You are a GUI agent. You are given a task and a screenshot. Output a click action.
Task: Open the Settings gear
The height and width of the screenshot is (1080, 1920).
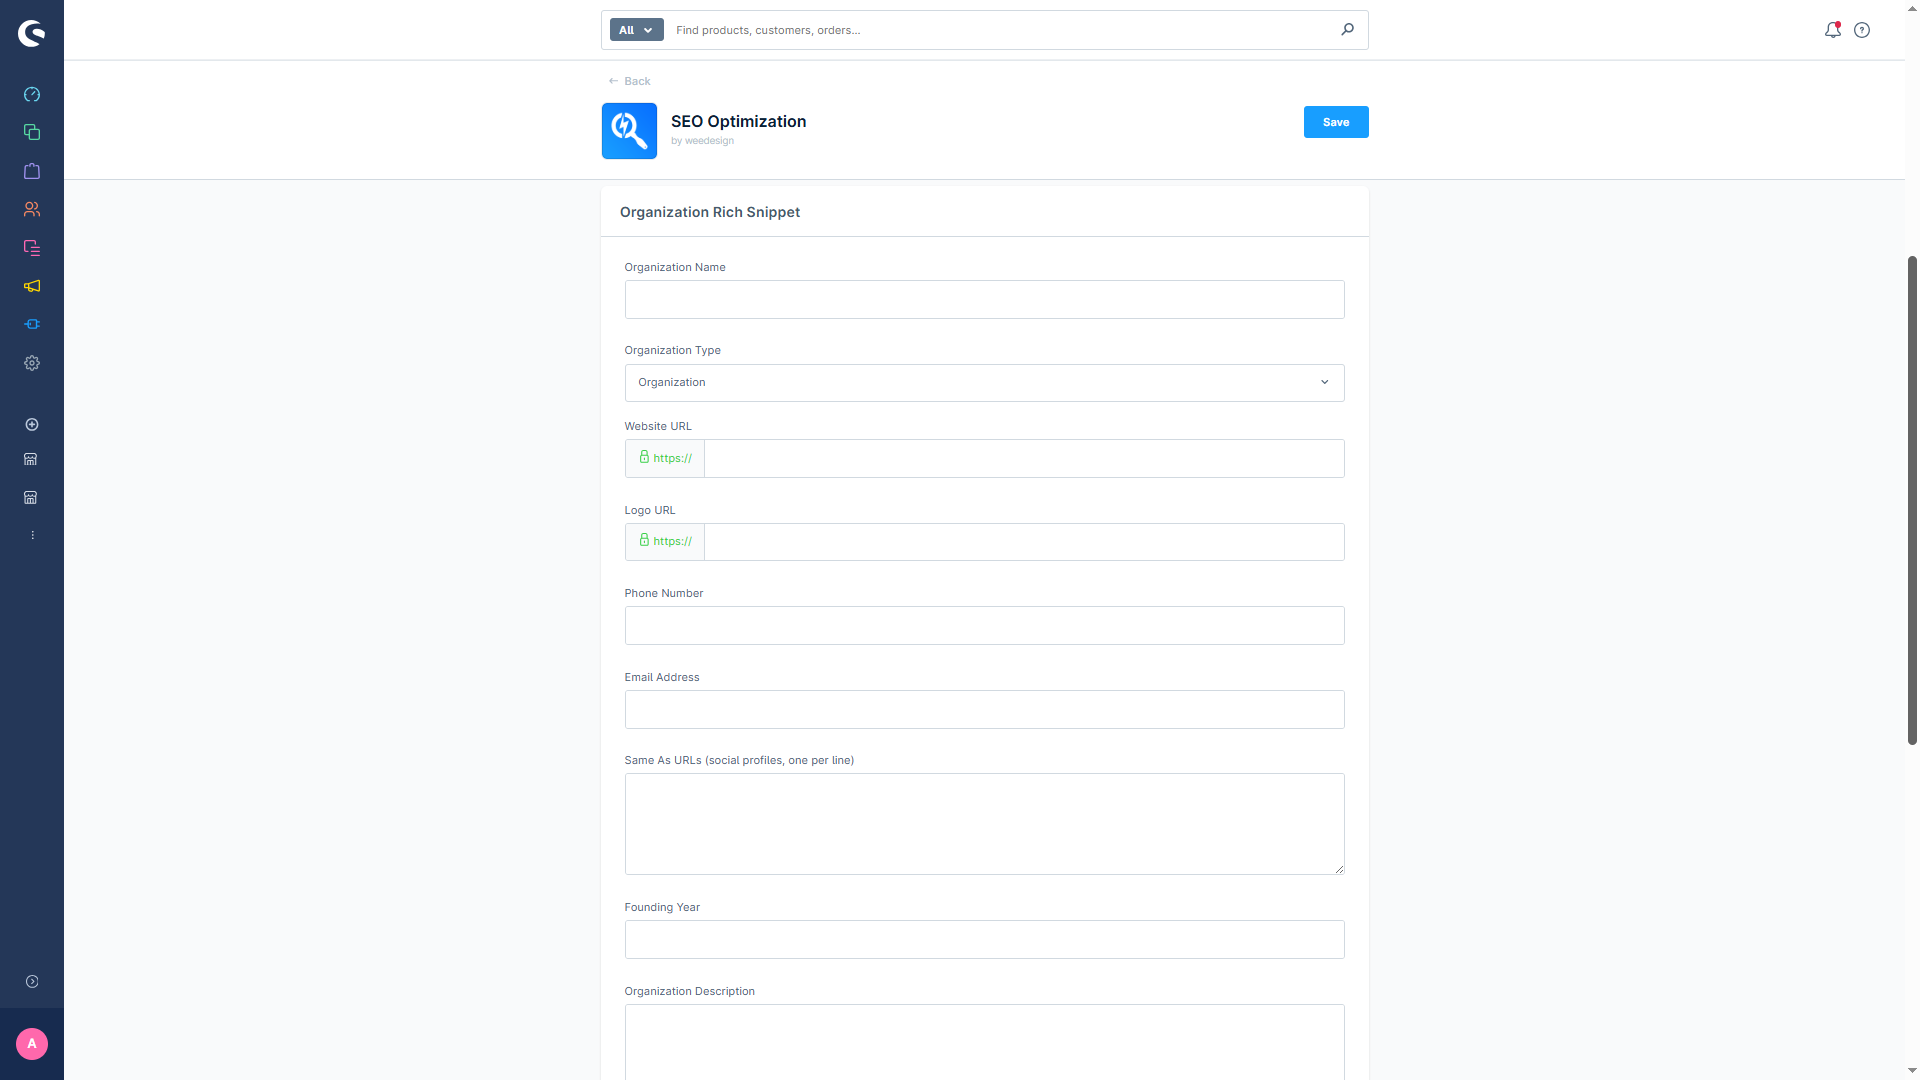(x=32, y=363)
